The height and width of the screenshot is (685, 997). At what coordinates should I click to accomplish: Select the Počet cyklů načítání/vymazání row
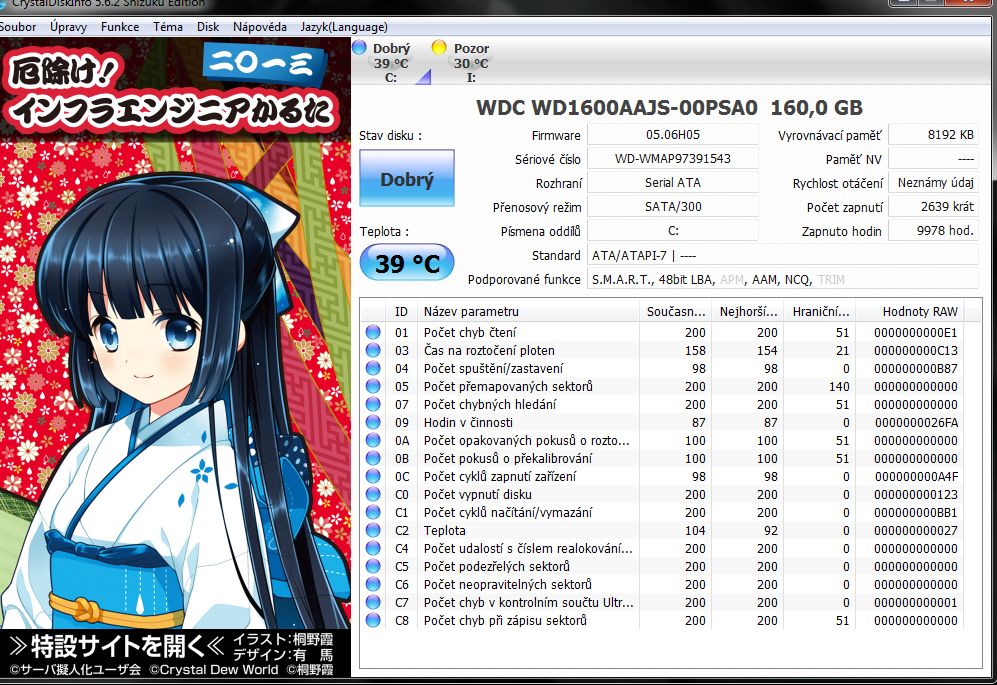[662, 512]
